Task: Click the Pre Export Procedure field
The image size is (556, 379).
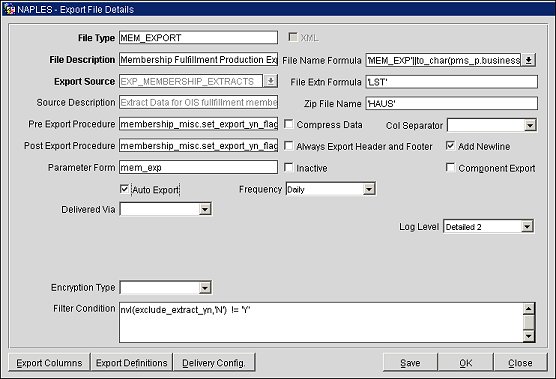Action: click(198, 124)
